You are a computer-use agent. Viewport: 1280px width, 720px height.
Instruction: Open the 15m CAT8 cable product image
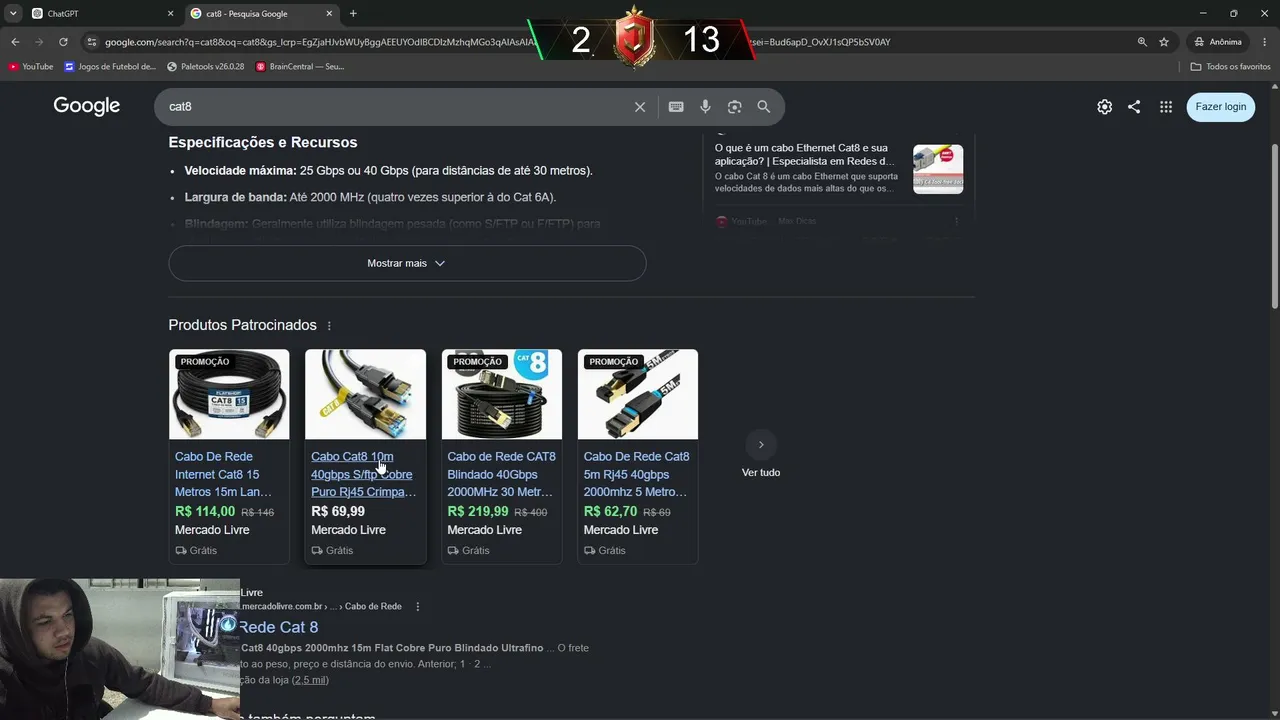click(x=229, y=394)
